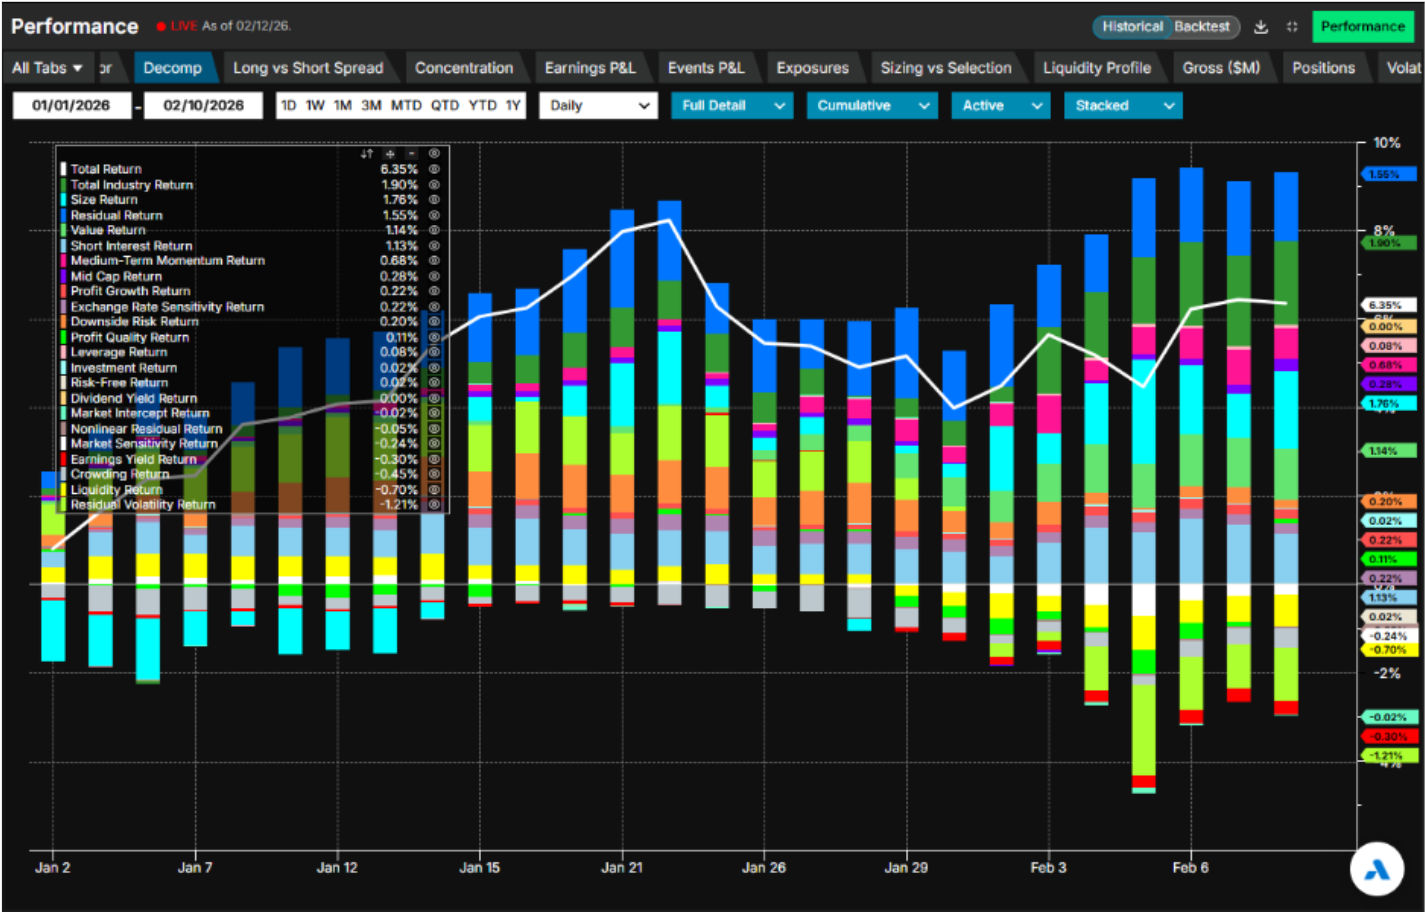Click the eye icon in legend header
The image size is (1425, 912).
(434, 154)
